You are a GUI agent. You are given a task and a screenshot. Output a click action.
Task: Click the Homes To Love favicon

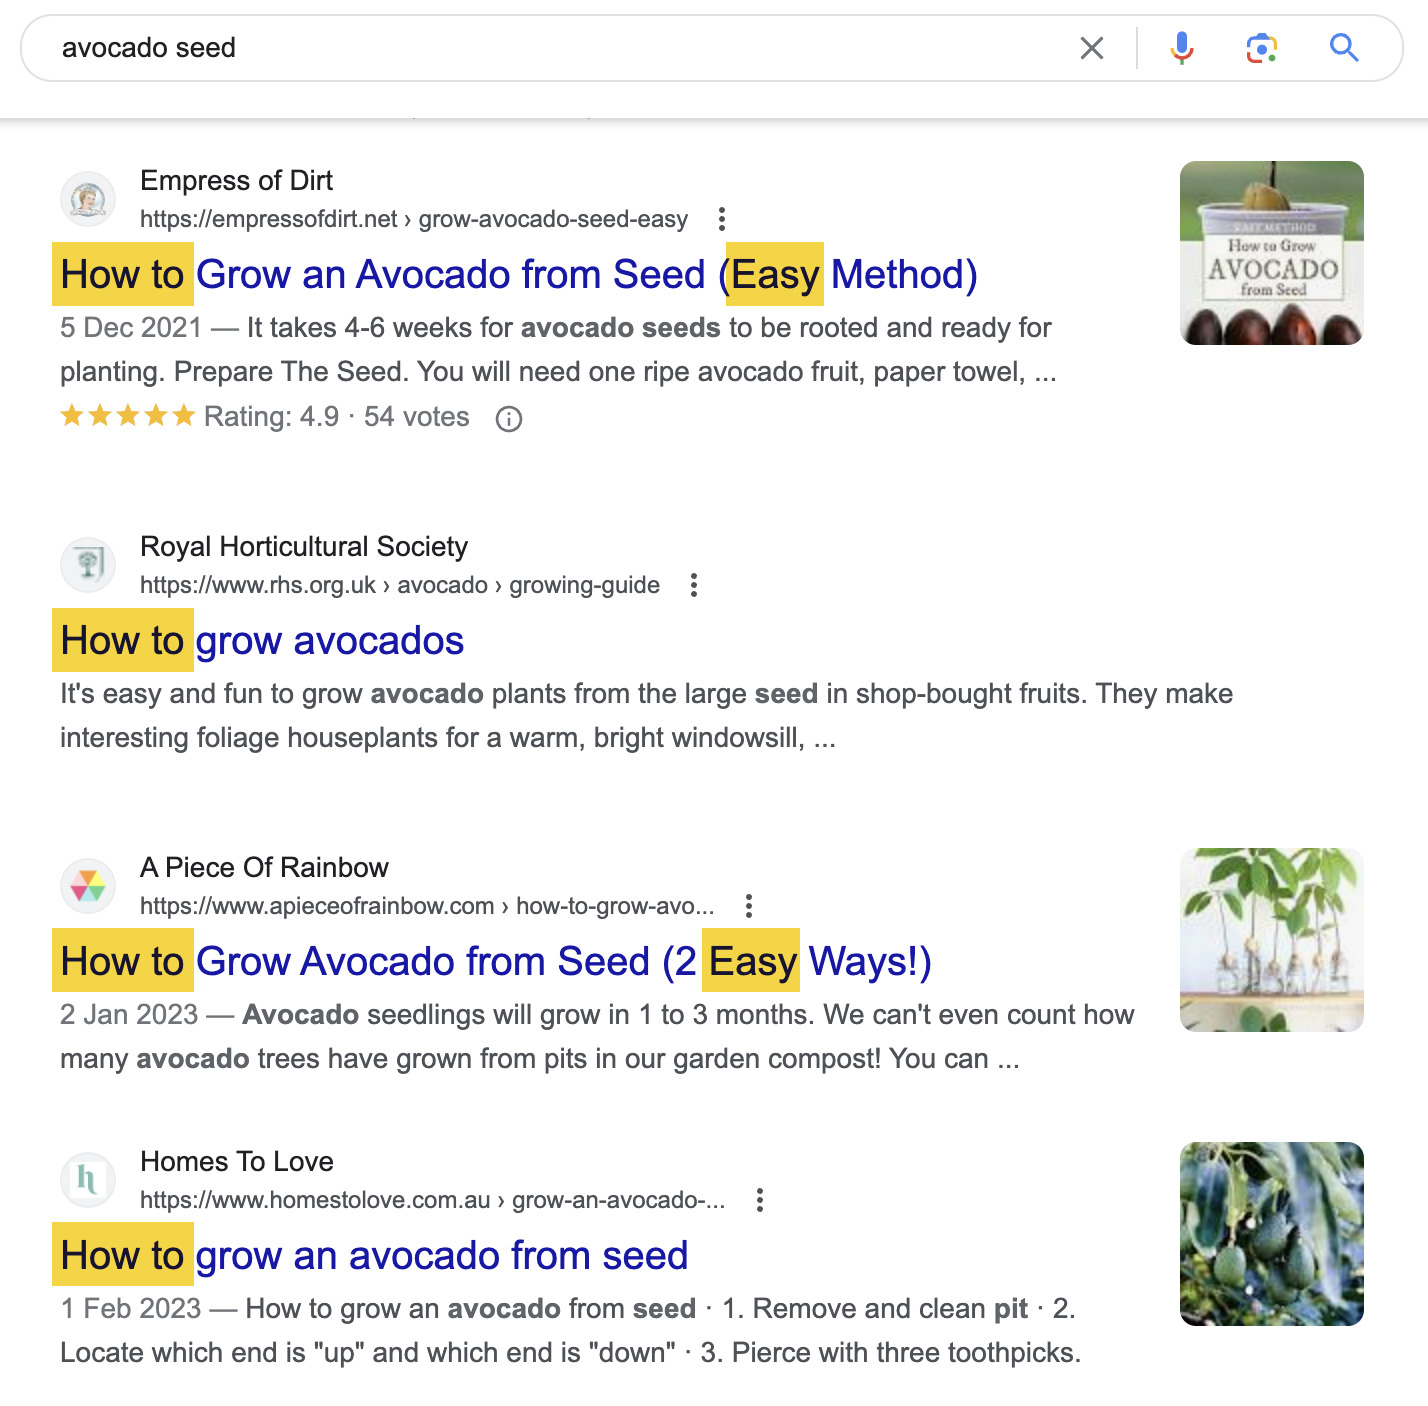[x=87, y=1180]
